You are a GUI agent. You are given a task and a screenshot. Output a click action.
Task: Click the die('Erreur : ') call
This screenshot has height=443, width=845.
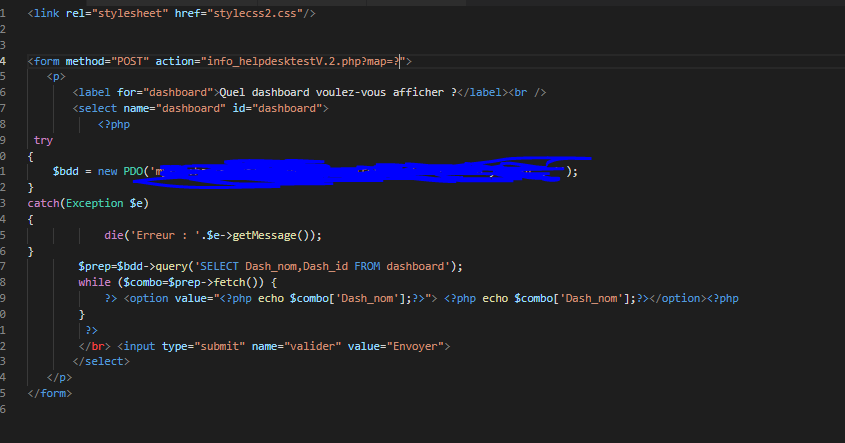pyautogui.click(x=150, y=235)
